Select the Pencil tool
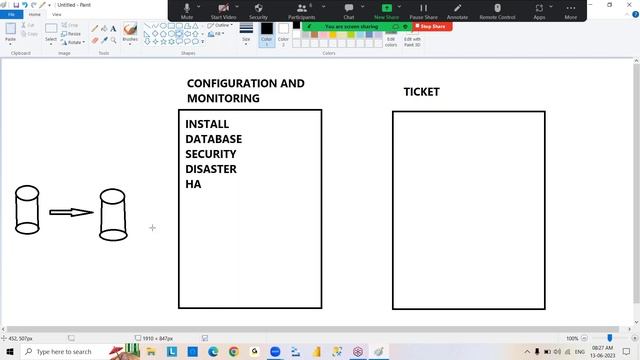The width and height of the screenshot is (640, 360). click(x=95, y=29)
